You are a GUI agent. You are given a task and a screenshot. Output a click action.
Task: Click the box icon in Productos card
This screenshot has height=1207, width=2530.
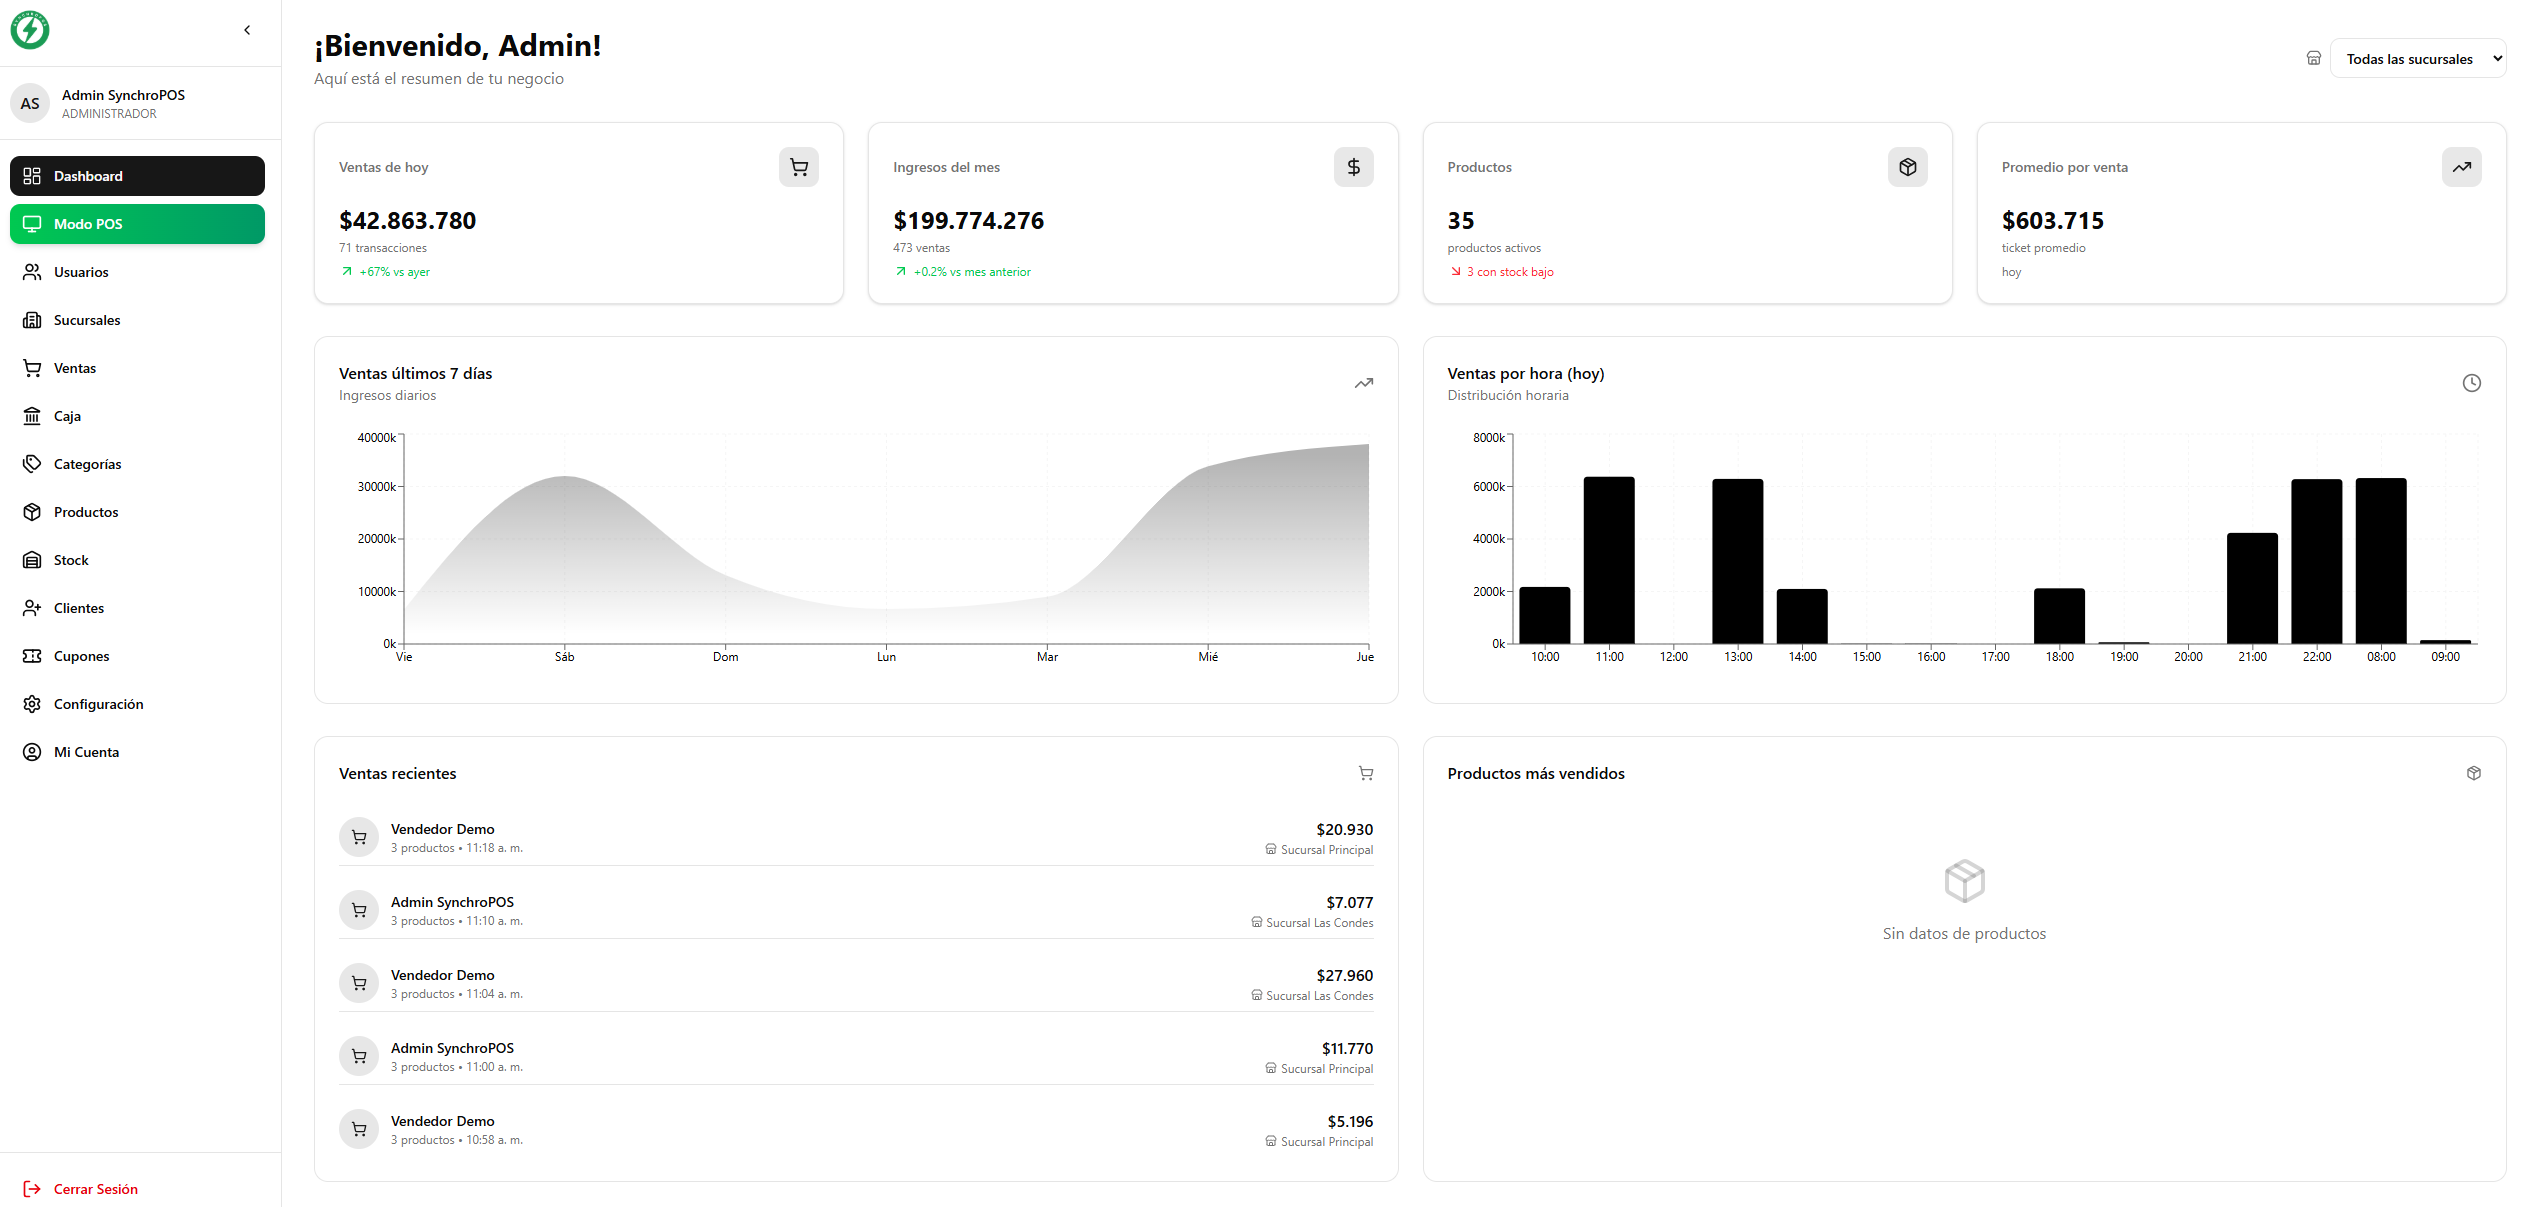coord(1907,167)
